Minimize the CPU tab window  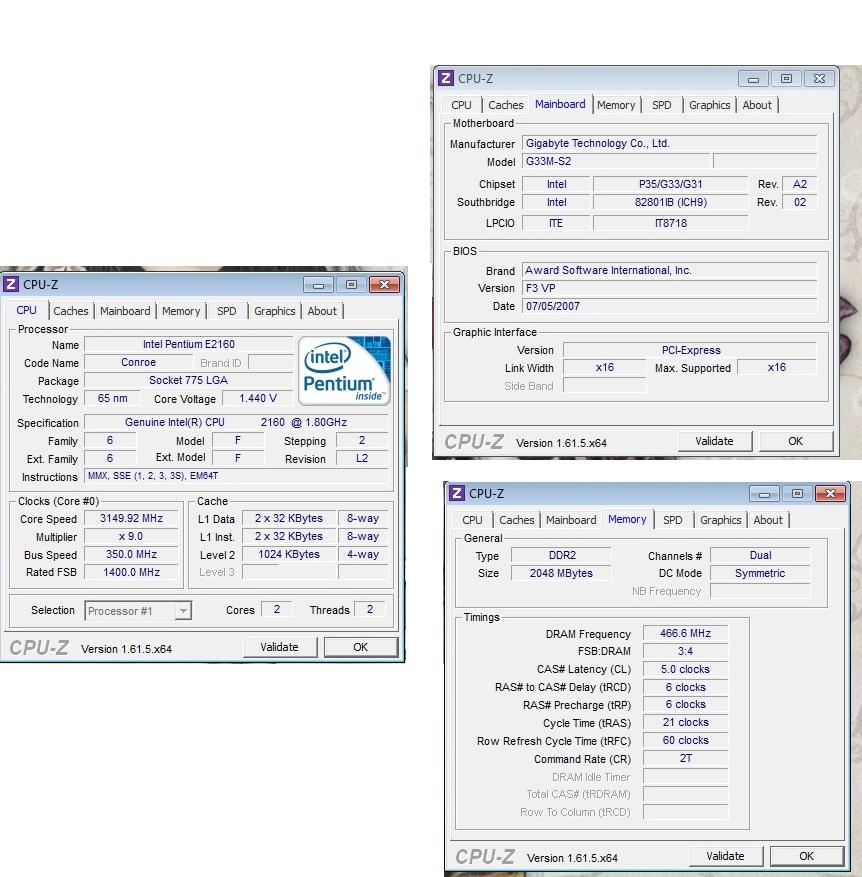point(318,285)
